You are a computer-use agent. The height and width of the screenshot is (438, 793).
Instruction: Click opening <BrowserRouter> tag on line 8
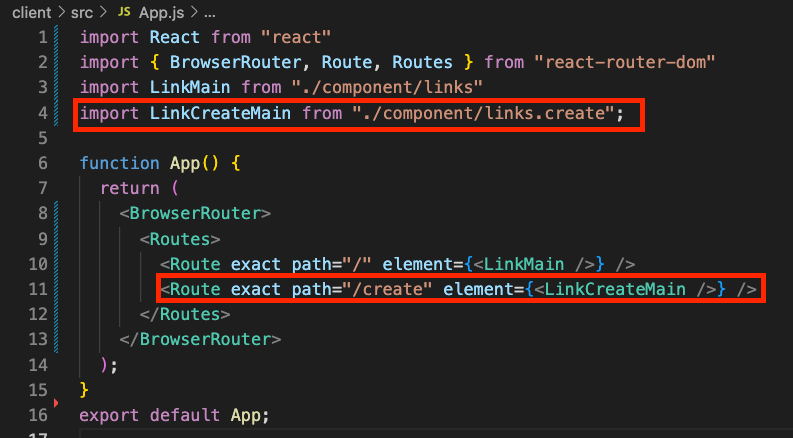(x=195, y=213)
